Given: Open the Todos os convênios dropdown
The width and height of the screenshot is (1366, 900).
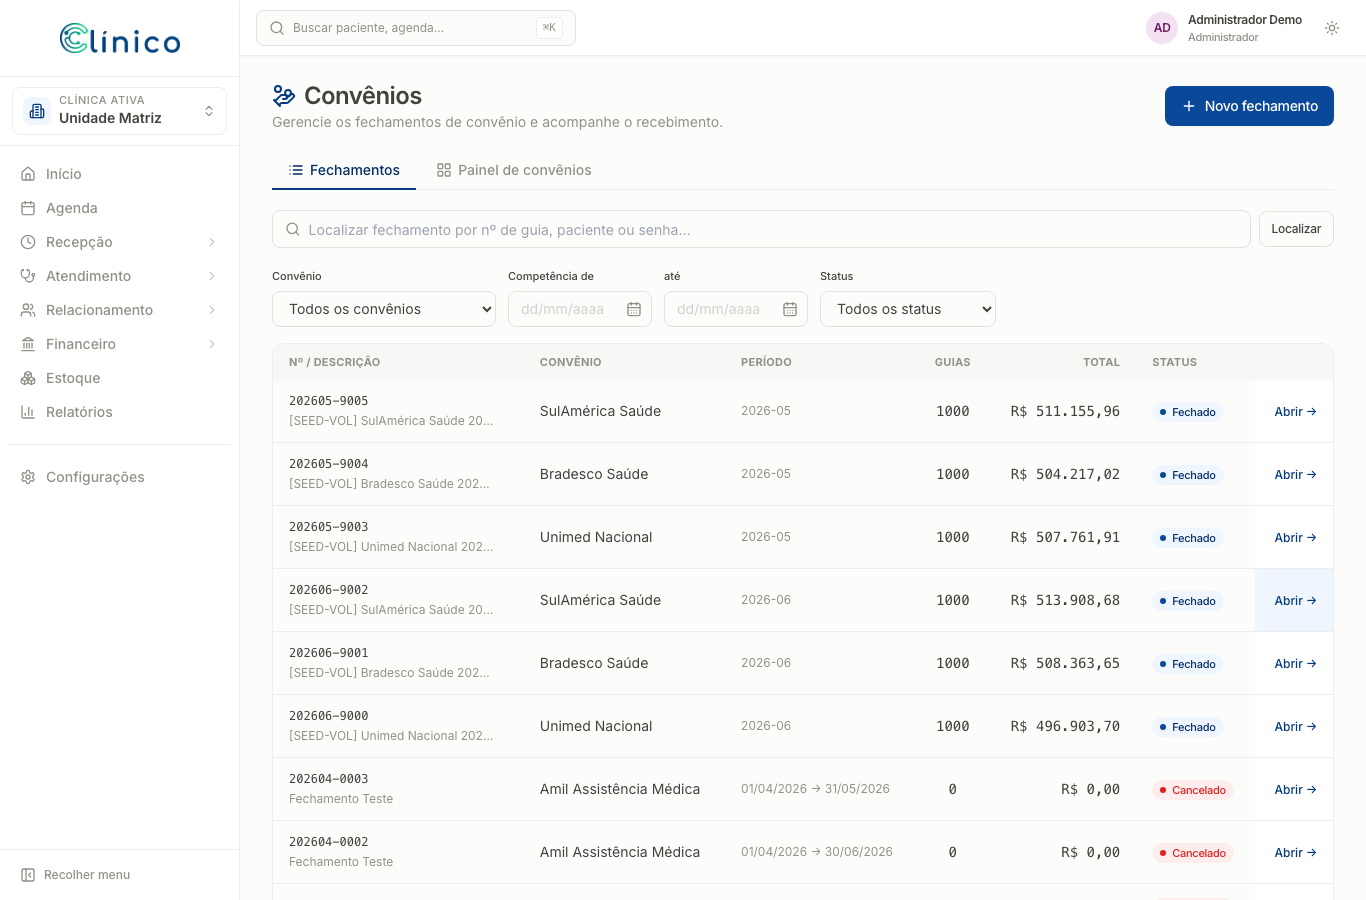Looking at the screenshot, I should [x=384, y=309].
